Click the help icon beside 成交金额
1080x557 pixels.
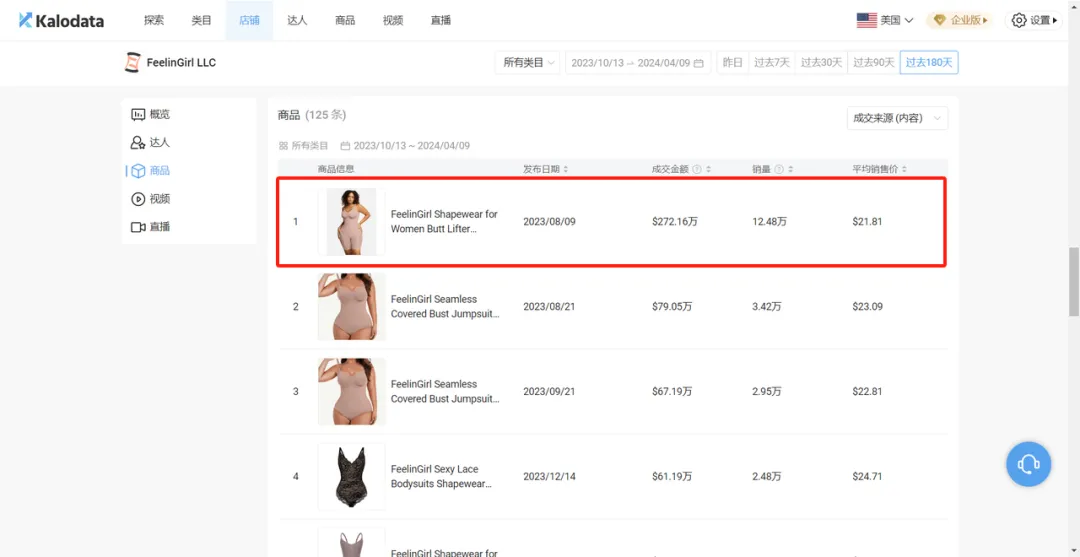point(697,169)
